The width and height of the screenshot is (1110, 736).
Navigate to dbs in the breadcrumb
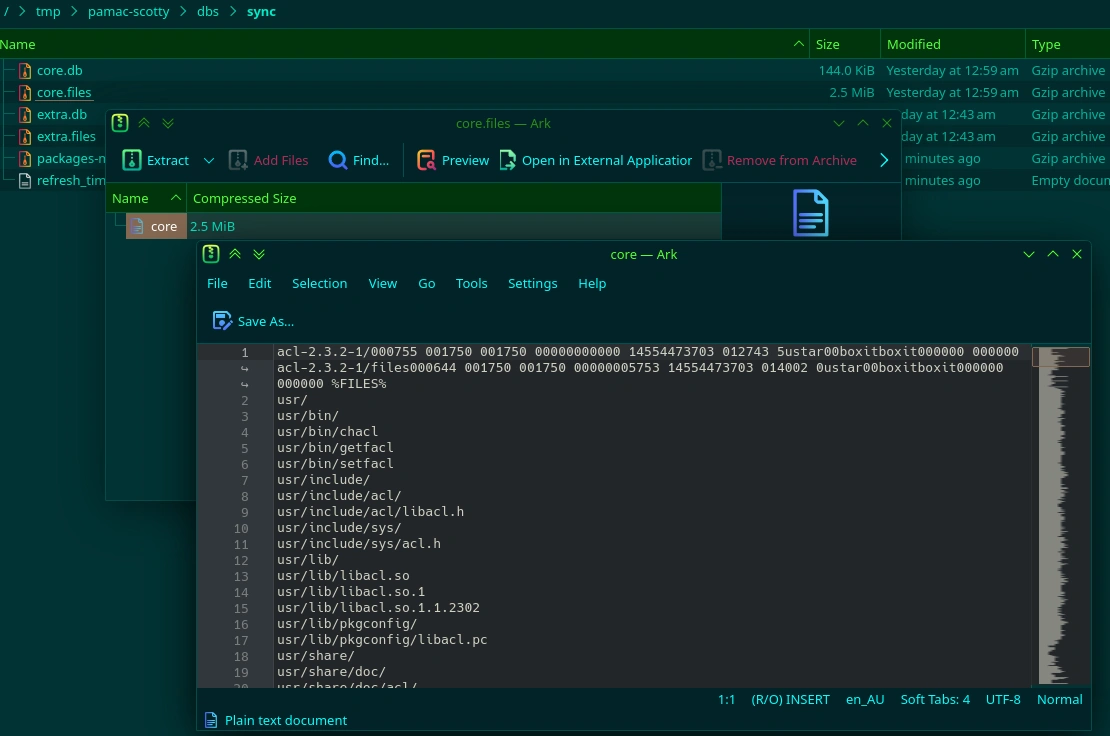pos(207,12)
